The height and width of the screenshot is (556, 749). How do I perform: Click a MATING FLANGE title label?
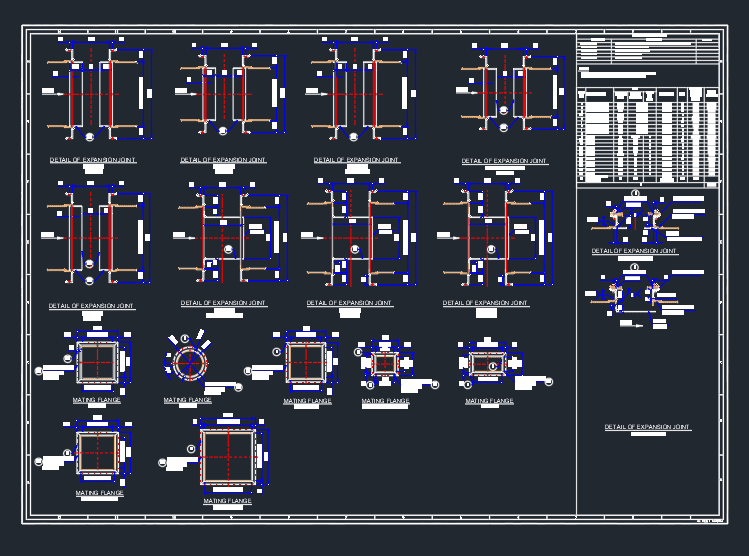pyautogui.click(x=96, y=400)
